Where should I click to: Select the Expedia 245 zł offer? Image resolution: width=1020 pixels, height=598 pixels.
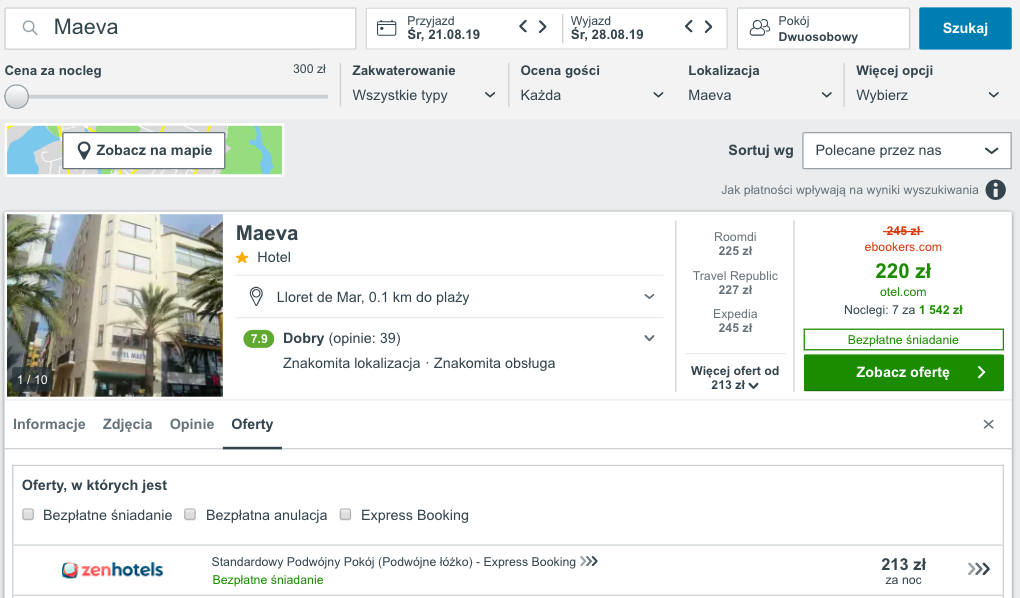[x=735, y=320]
